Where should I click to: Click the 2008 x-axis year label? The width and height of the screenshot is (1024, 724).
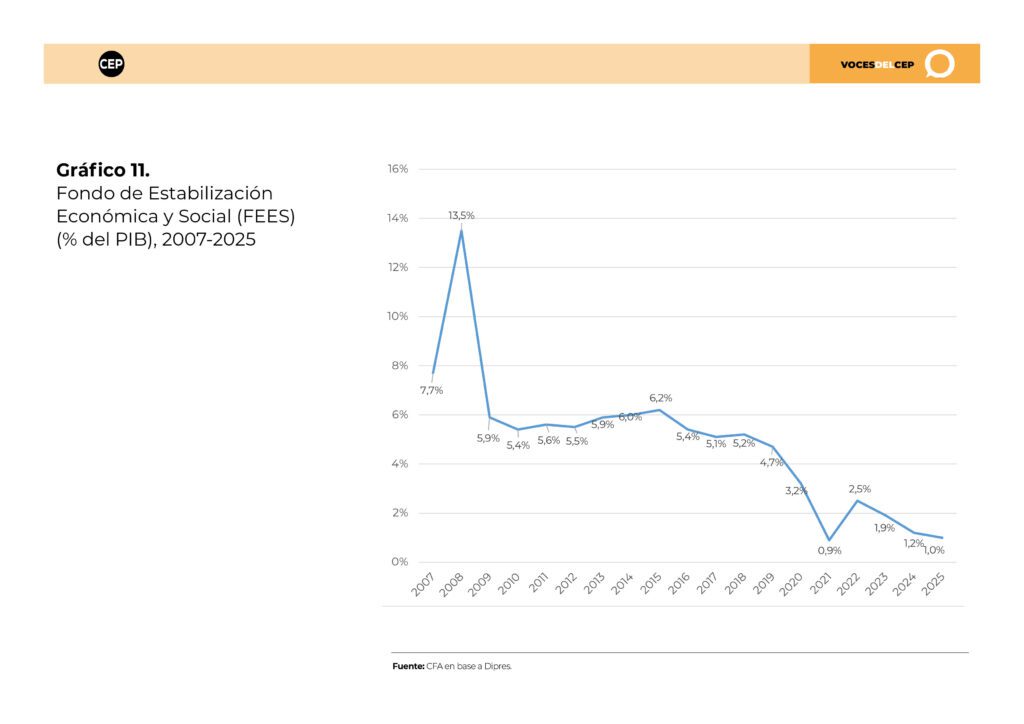pos(451,584)
